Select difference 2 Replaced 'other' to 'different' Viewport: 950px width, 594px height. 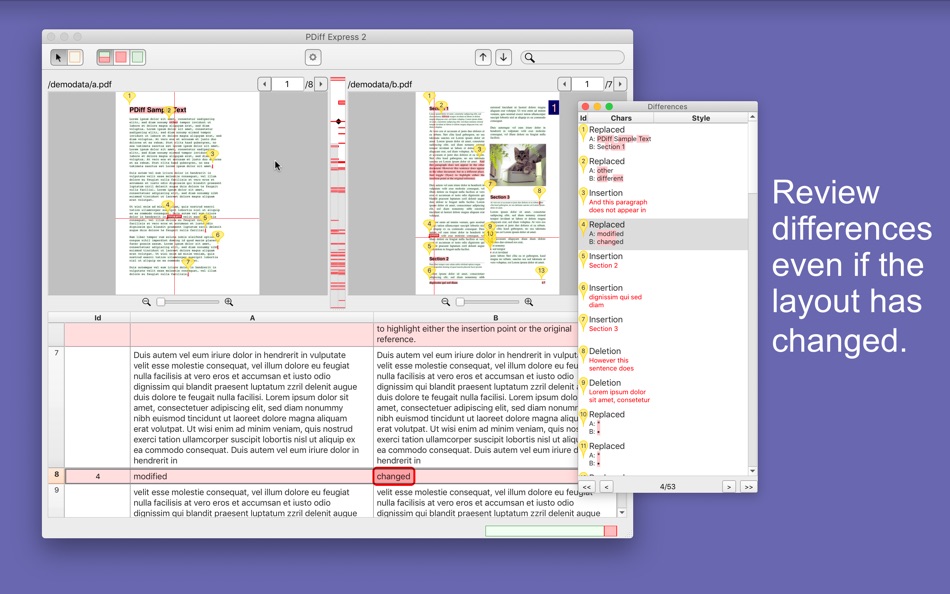click(663, 170)
